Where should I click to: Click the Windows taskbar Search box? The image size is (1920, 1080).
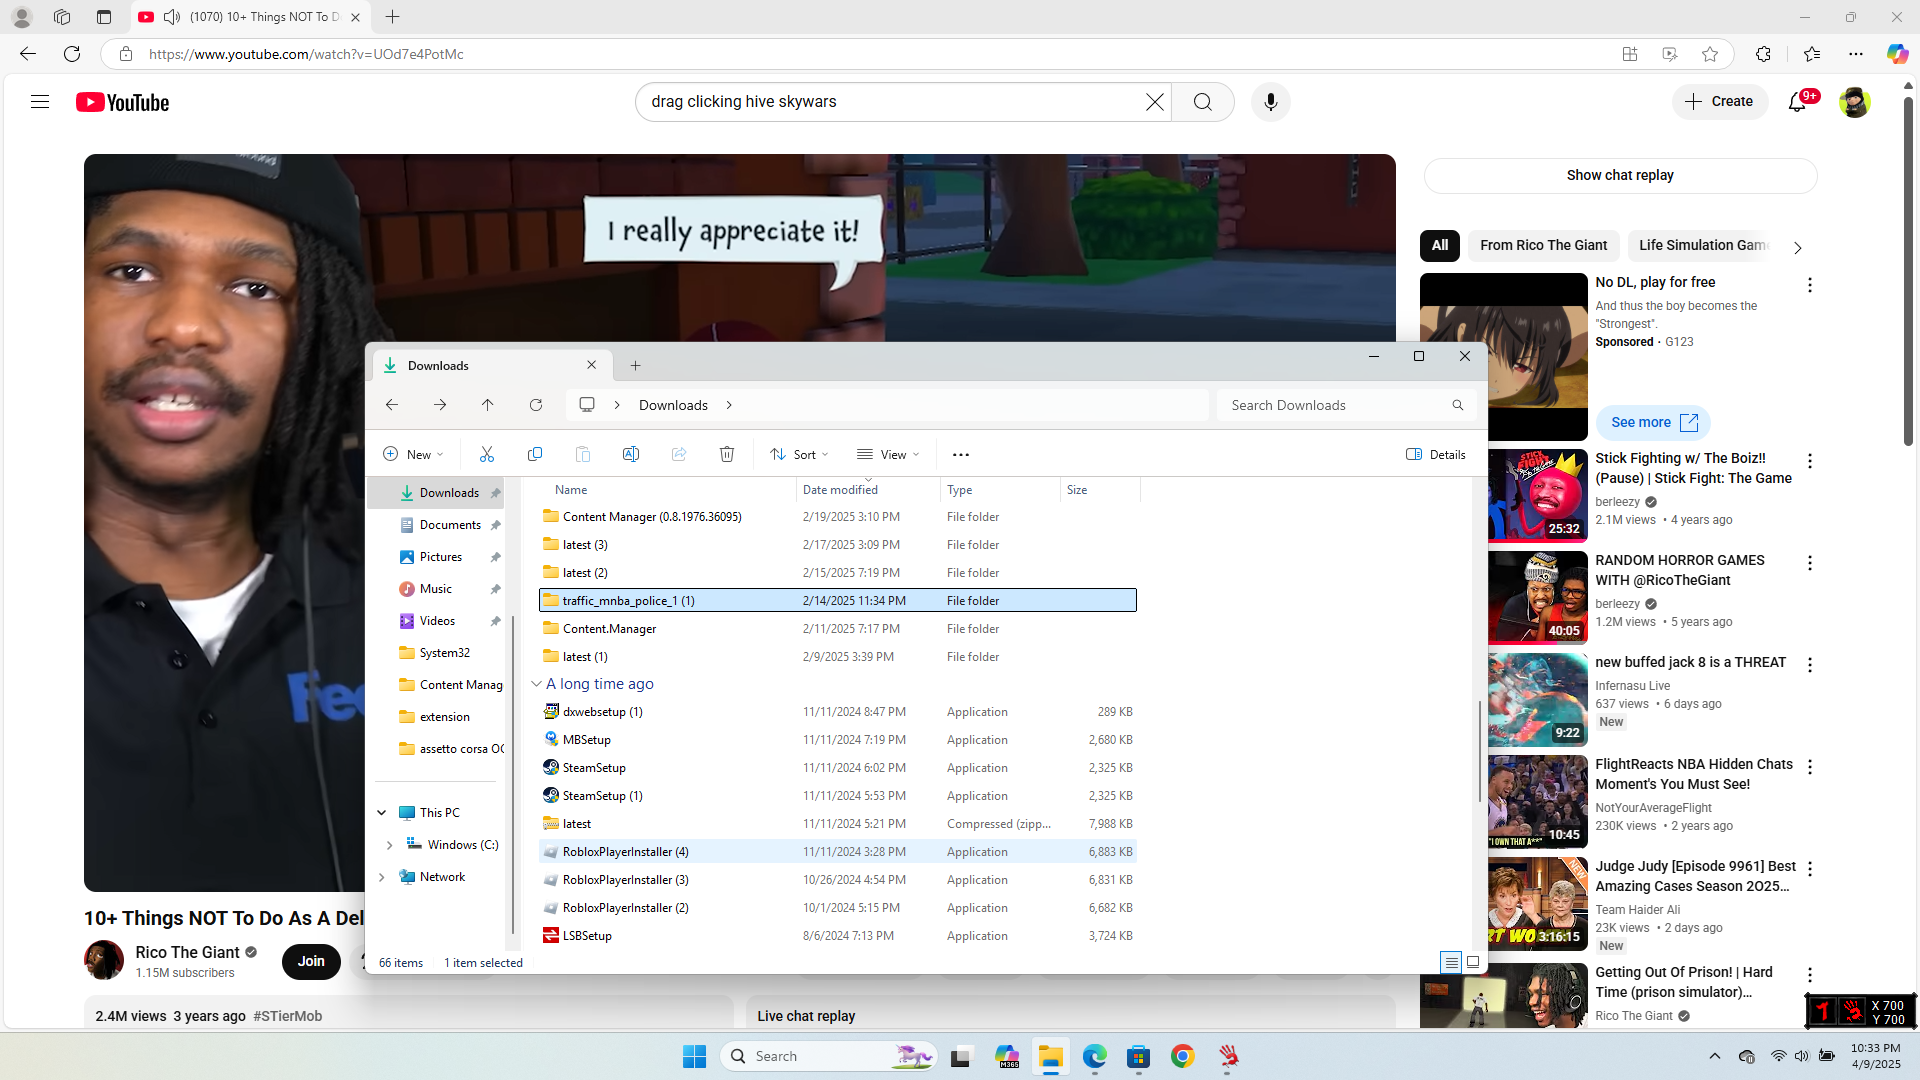pos(828,1056)
